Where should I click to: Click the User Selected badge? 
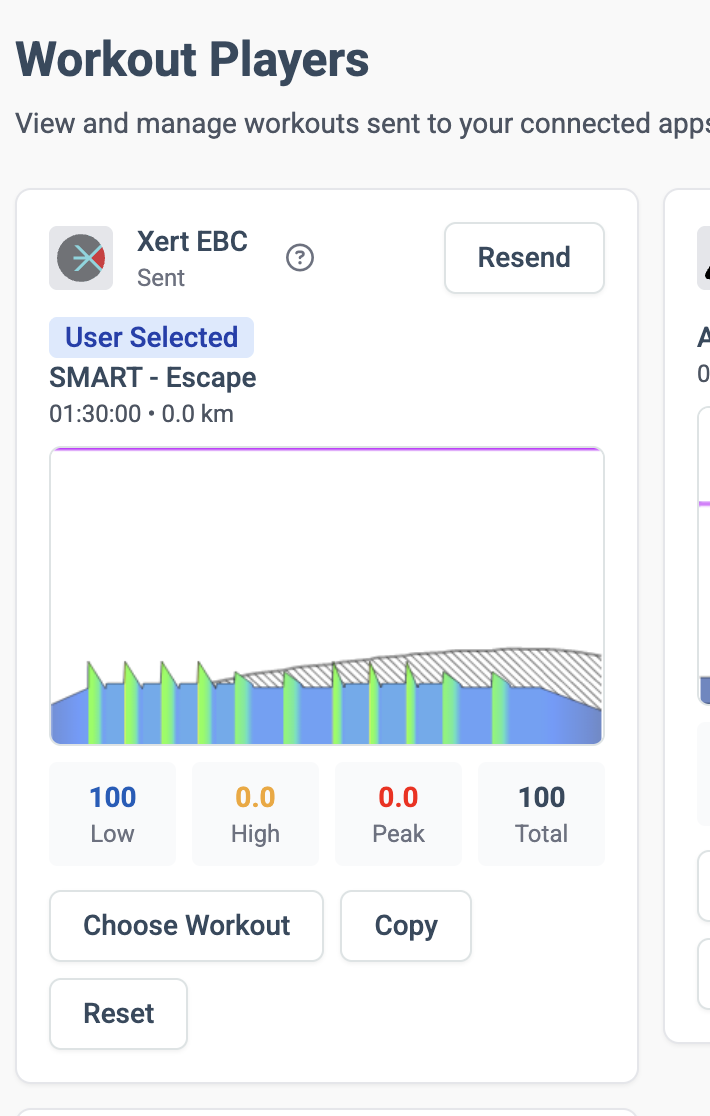(x=152, y=338)
